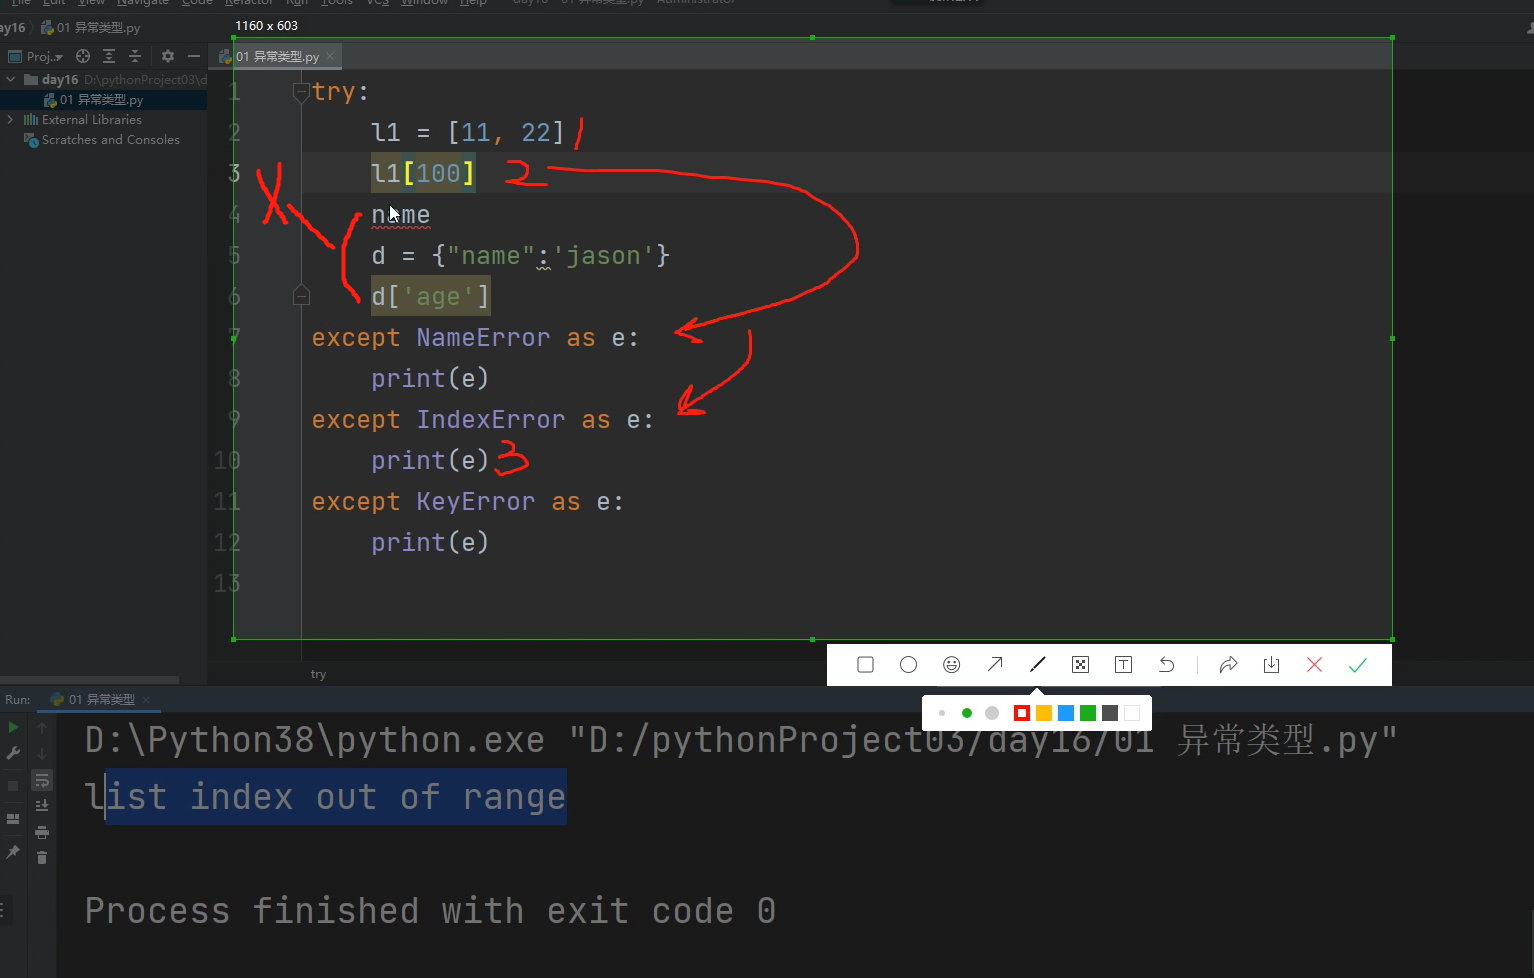The image size is (1534, 978).
Task: Click the 'except KeyError as e:' line
Action: pyautogui.click(x=467, y=502)
